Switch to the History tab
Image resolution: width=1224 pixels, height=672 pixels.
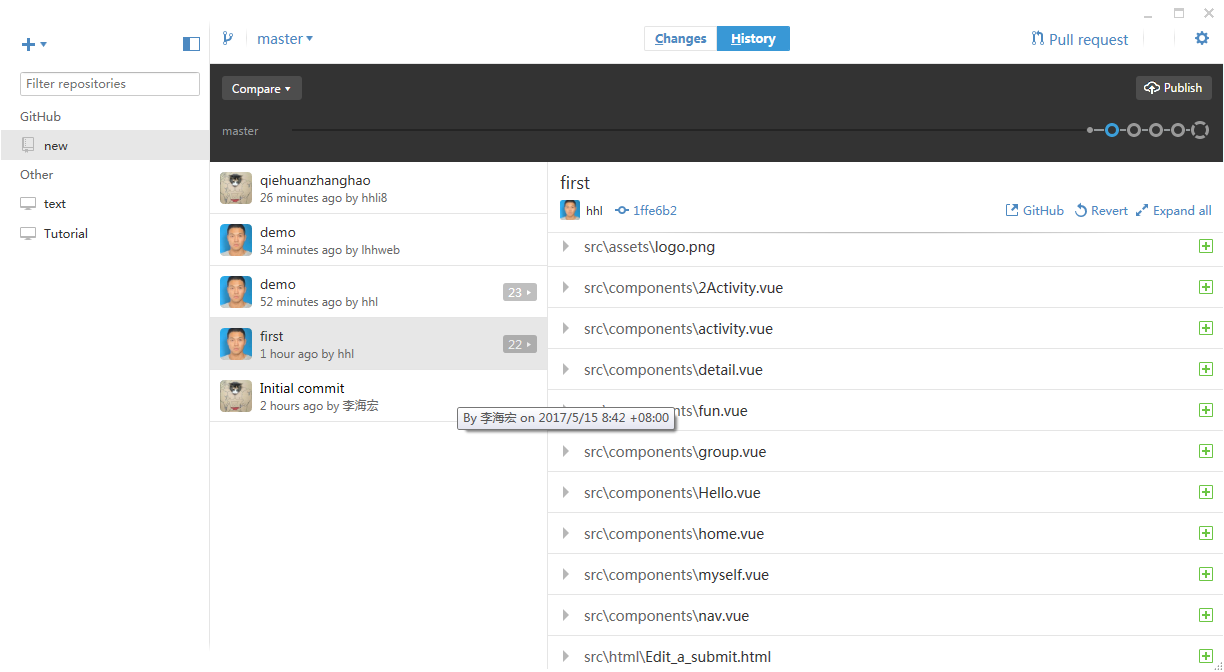tap(753, 39)
